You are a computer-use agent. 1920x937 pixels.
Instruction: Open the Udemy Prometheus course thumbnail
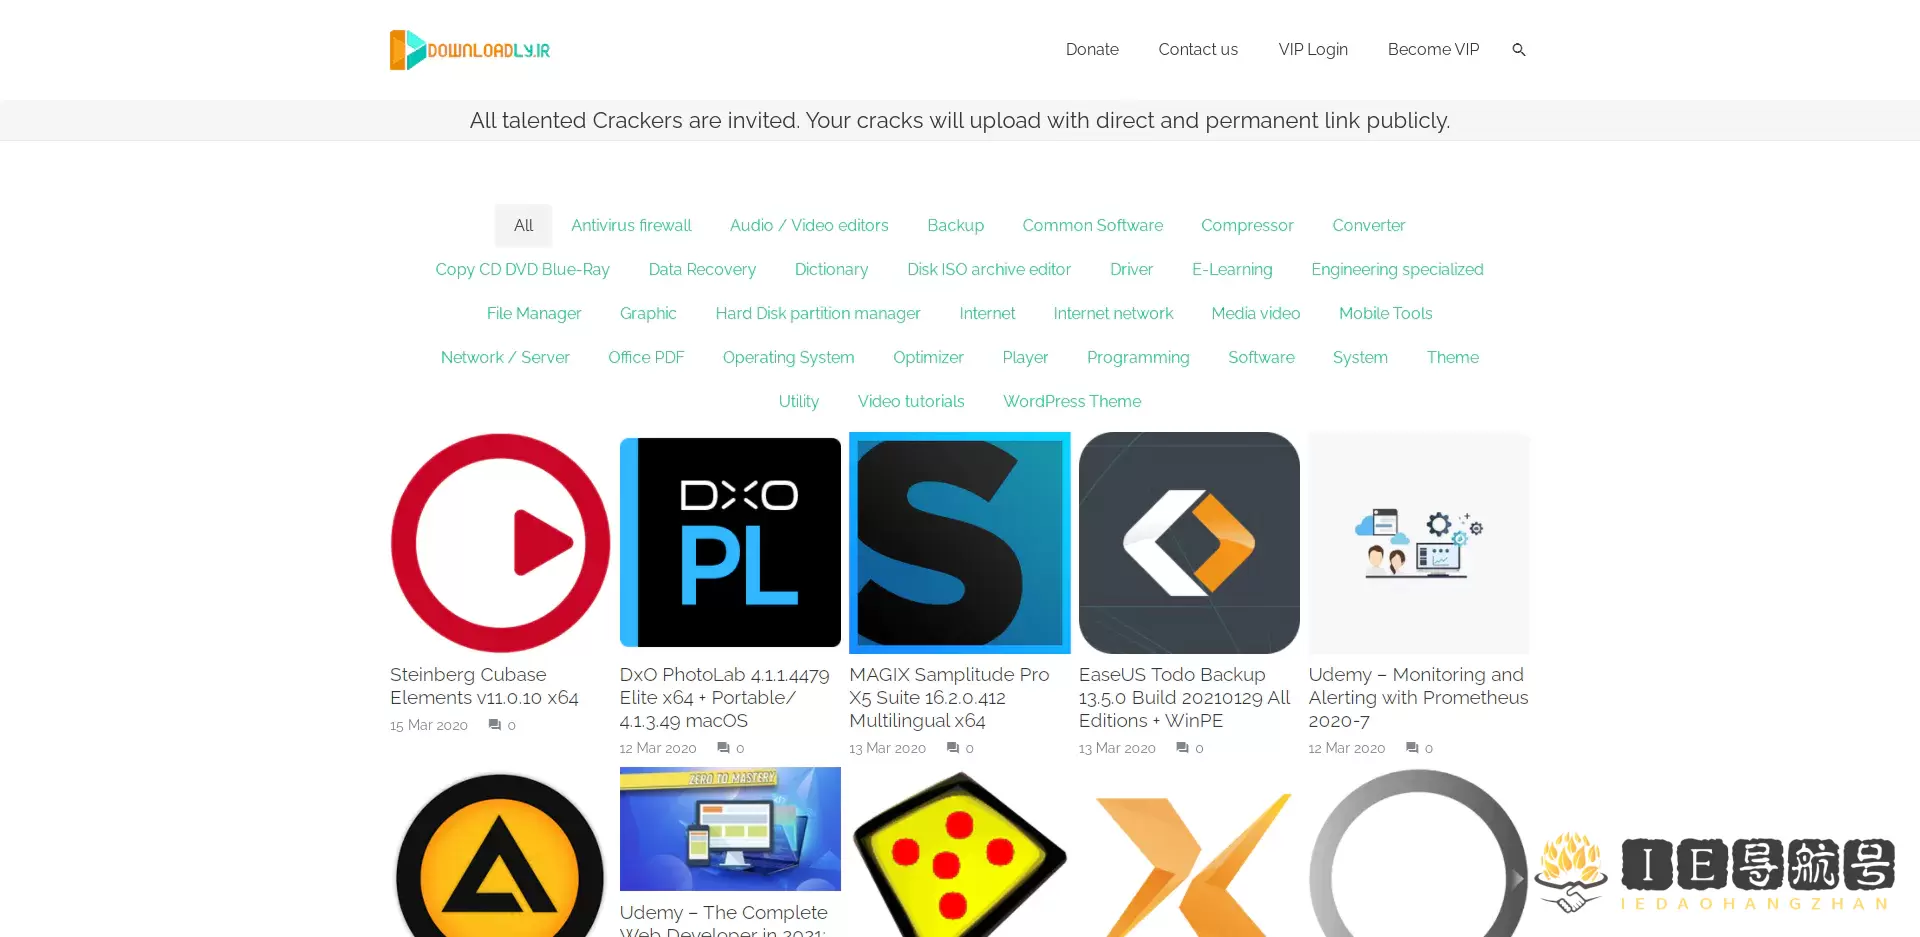[x=1418, y=543]
